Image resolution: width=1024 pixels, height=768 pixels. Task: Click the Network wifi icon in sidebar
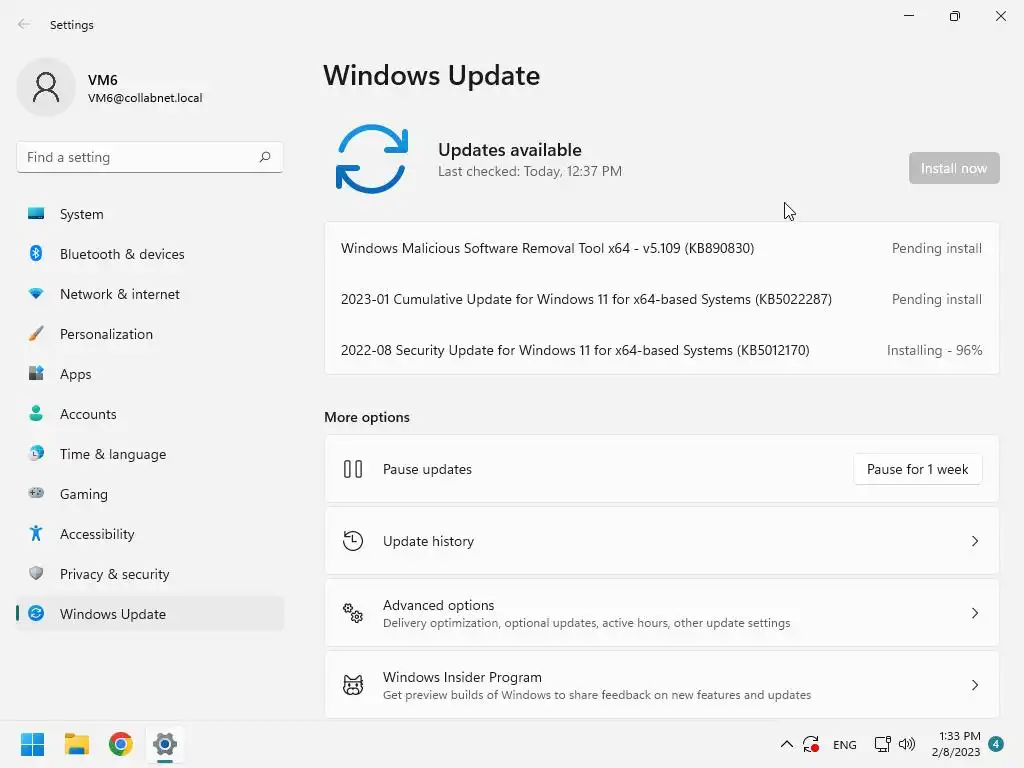pyautogui.click(x=36, y=294)
